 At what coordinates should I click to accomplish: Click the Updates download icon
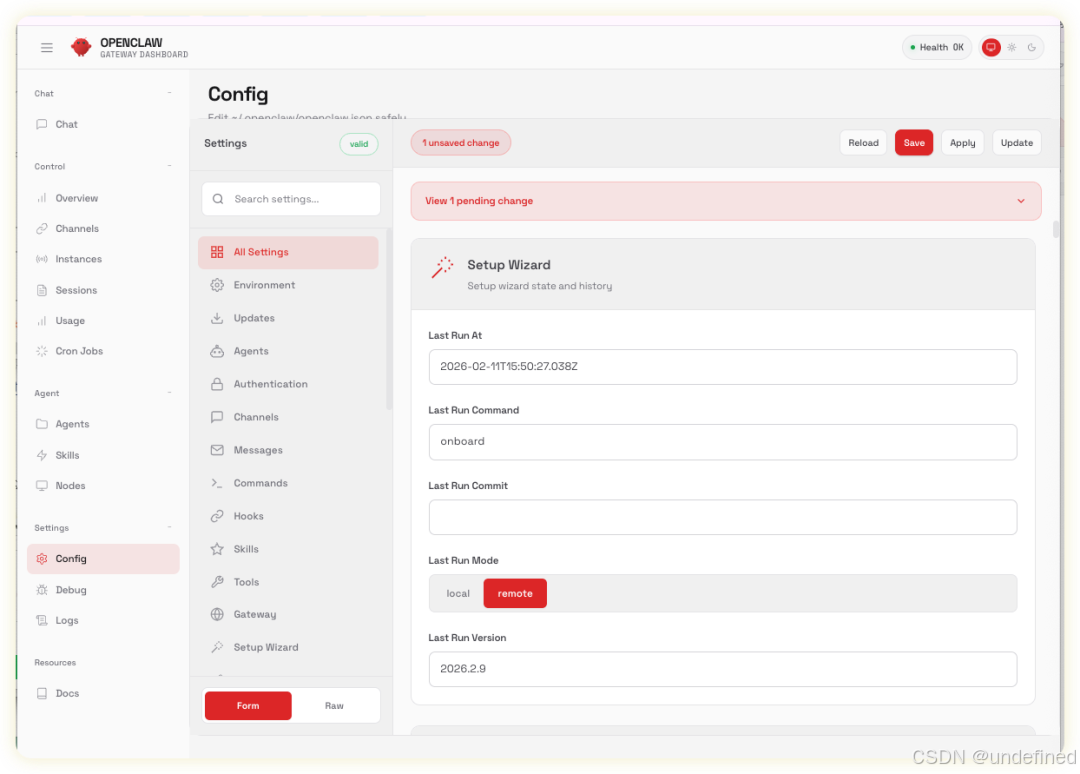point(217,318)
